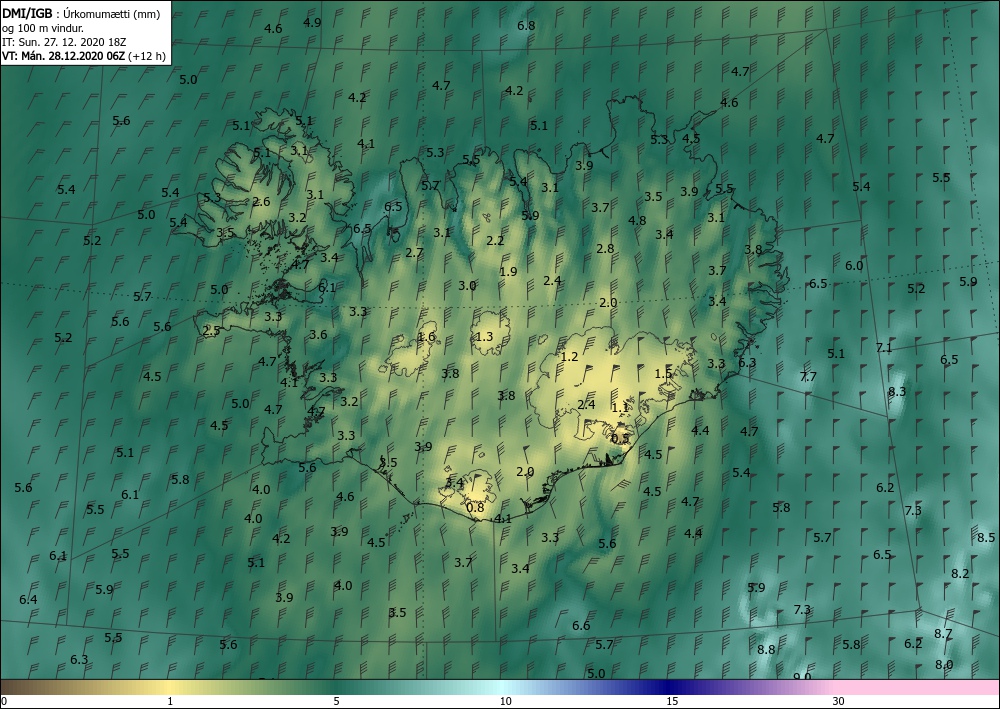The width and height of the screenshot is (1000, 709).
Task: Click the map value '8.0' in bottom-right corner
Action: 945,665
